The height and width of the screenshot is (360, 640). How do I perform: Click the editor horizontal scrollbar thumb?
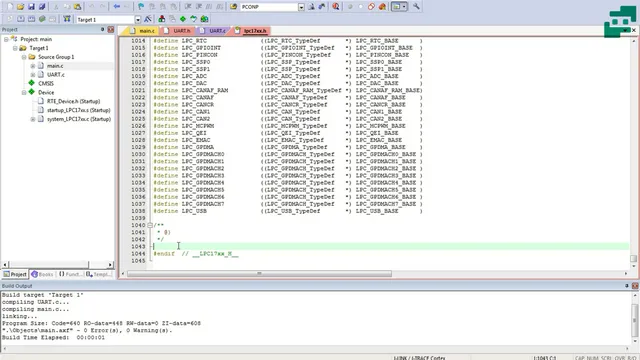[259, 273]
